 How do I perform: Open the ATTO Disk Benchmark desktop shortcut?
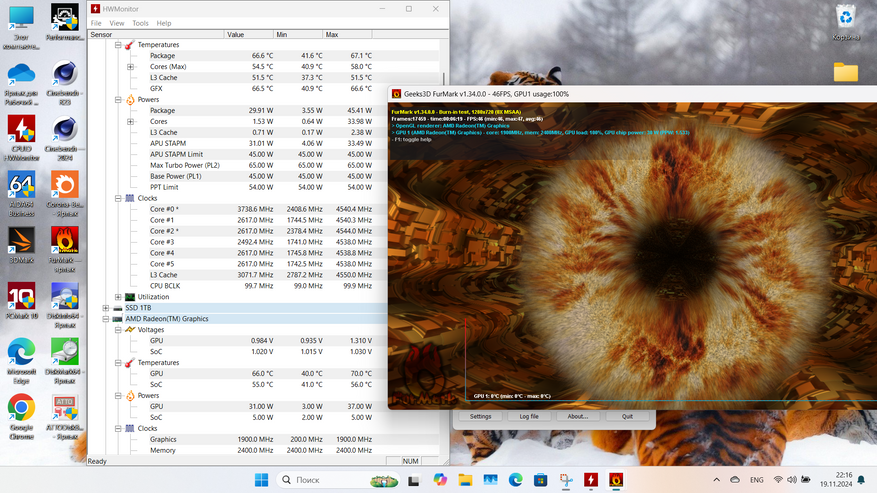(65, 416)
